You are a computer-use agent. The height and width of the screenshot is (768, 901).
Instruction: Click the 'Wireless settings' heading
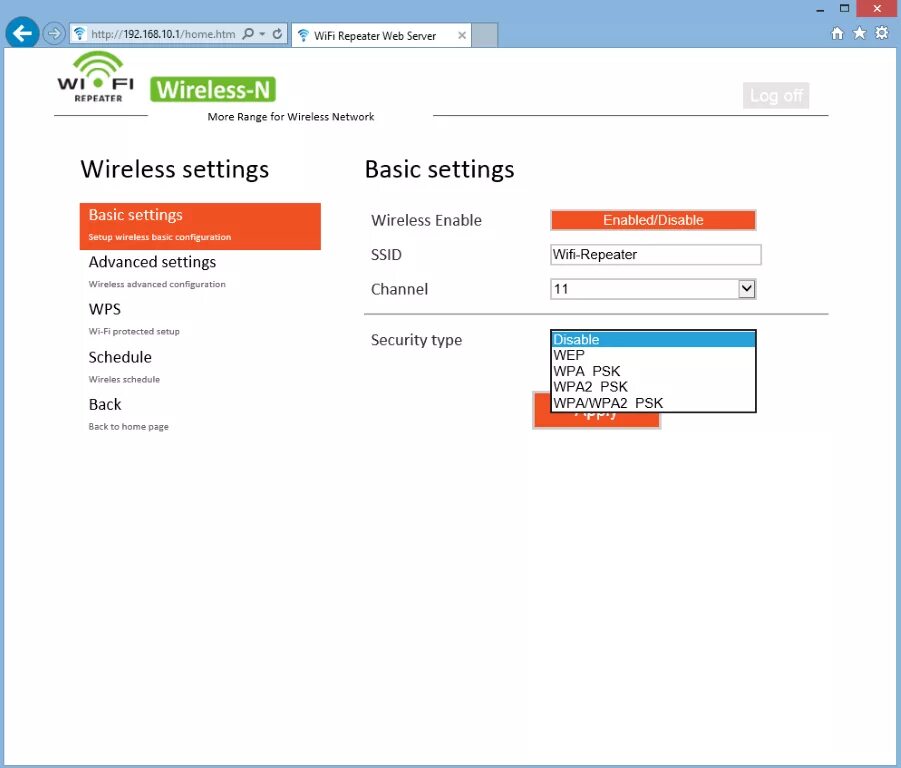(175, 169)
